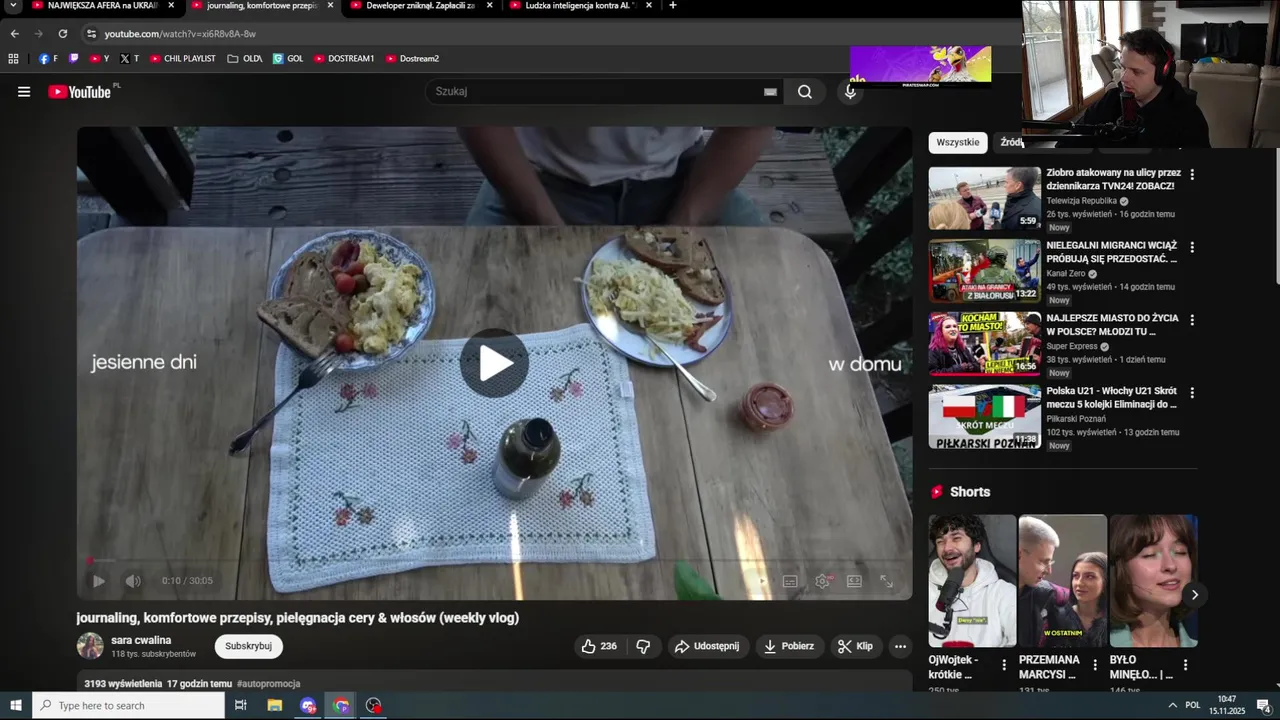This screenshot has height=720, width=1280.
Task: Open the Super Express video thumbnail
Action: [985, 344]
